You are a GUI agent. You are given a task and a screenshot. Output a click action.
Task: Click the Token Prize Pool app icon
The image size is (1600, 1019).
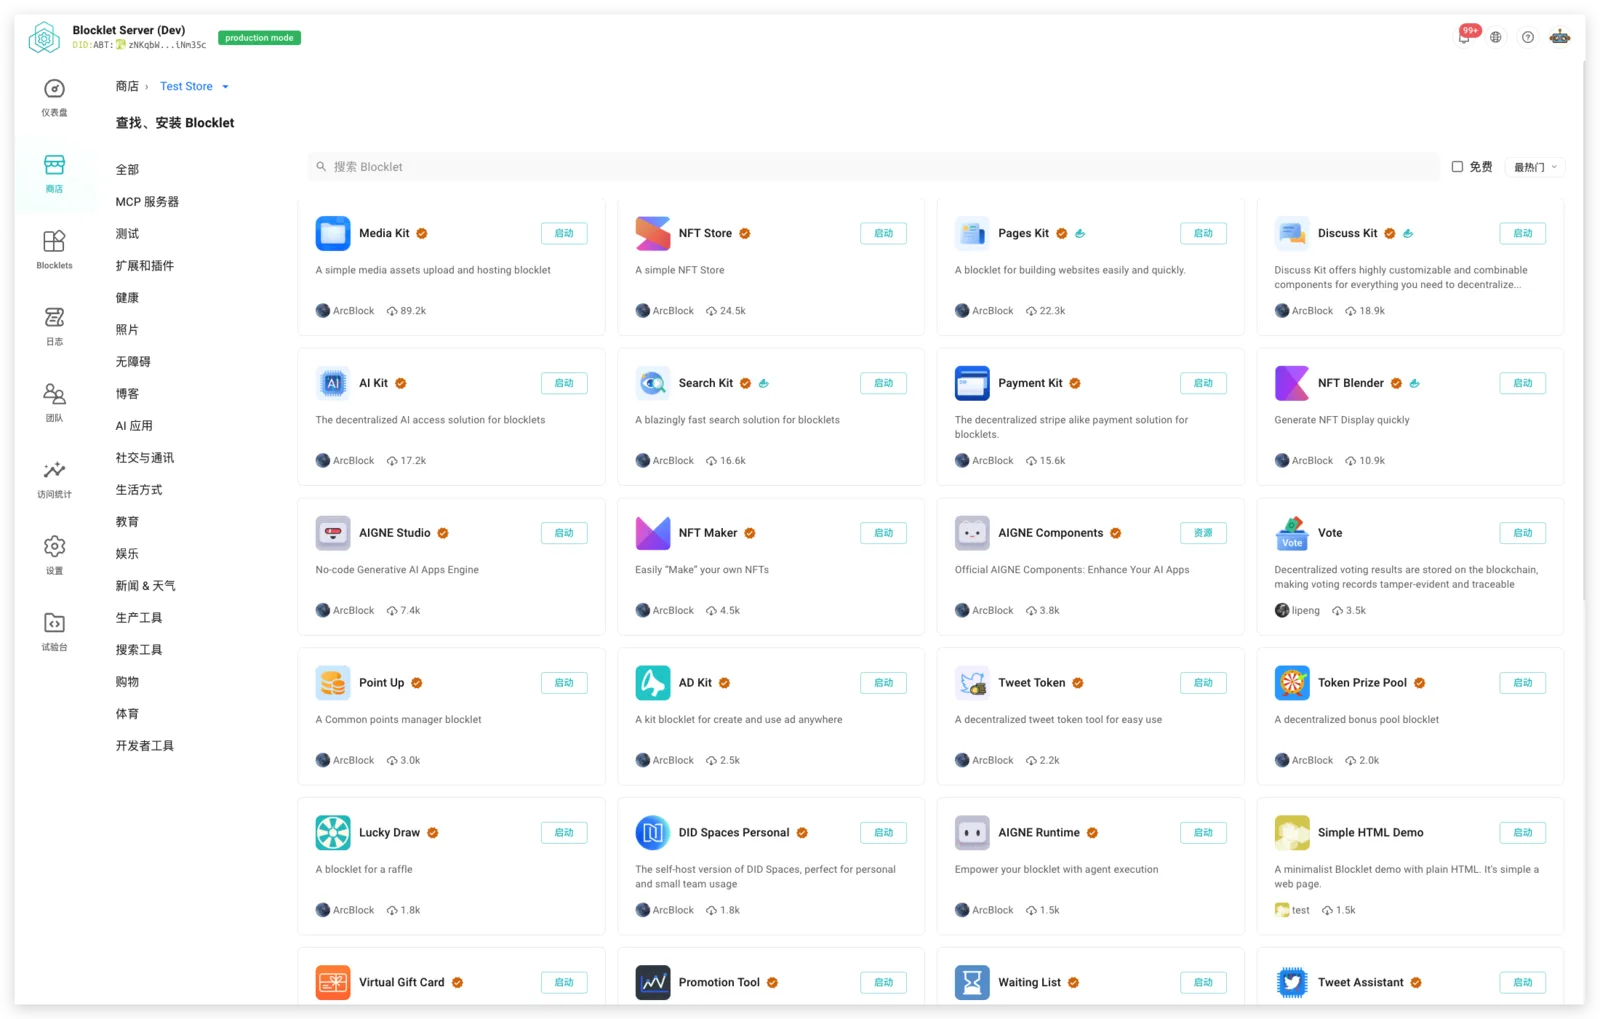[1292, 683]
